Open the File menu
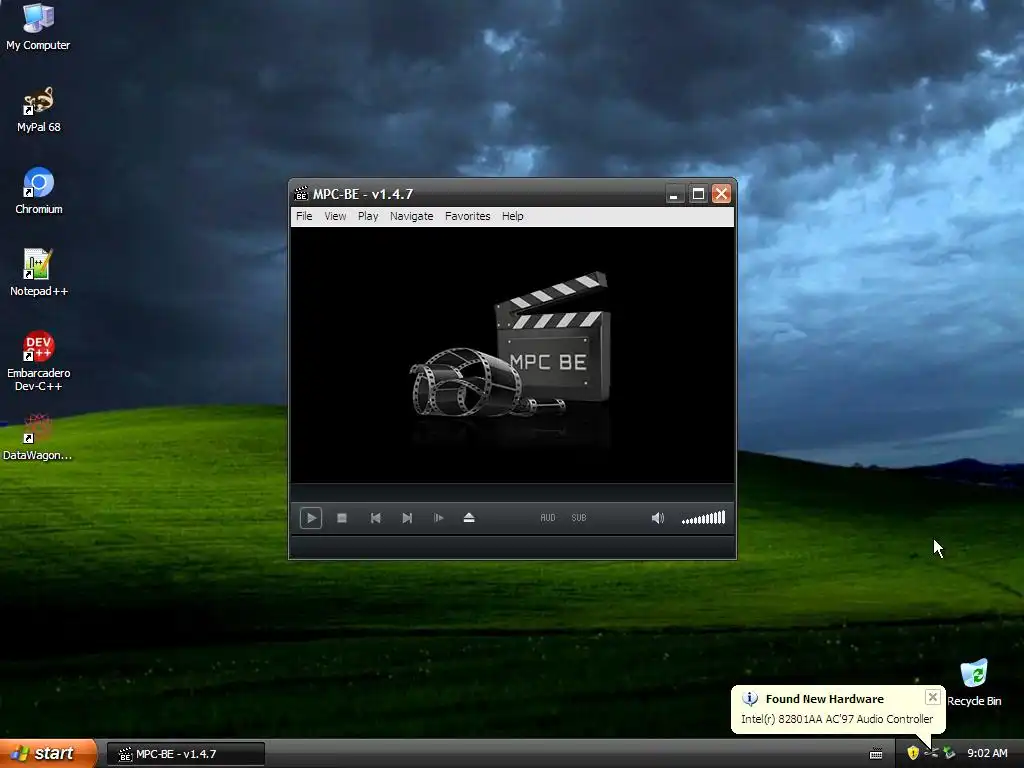1024x768 pixels. pos(304,216)
